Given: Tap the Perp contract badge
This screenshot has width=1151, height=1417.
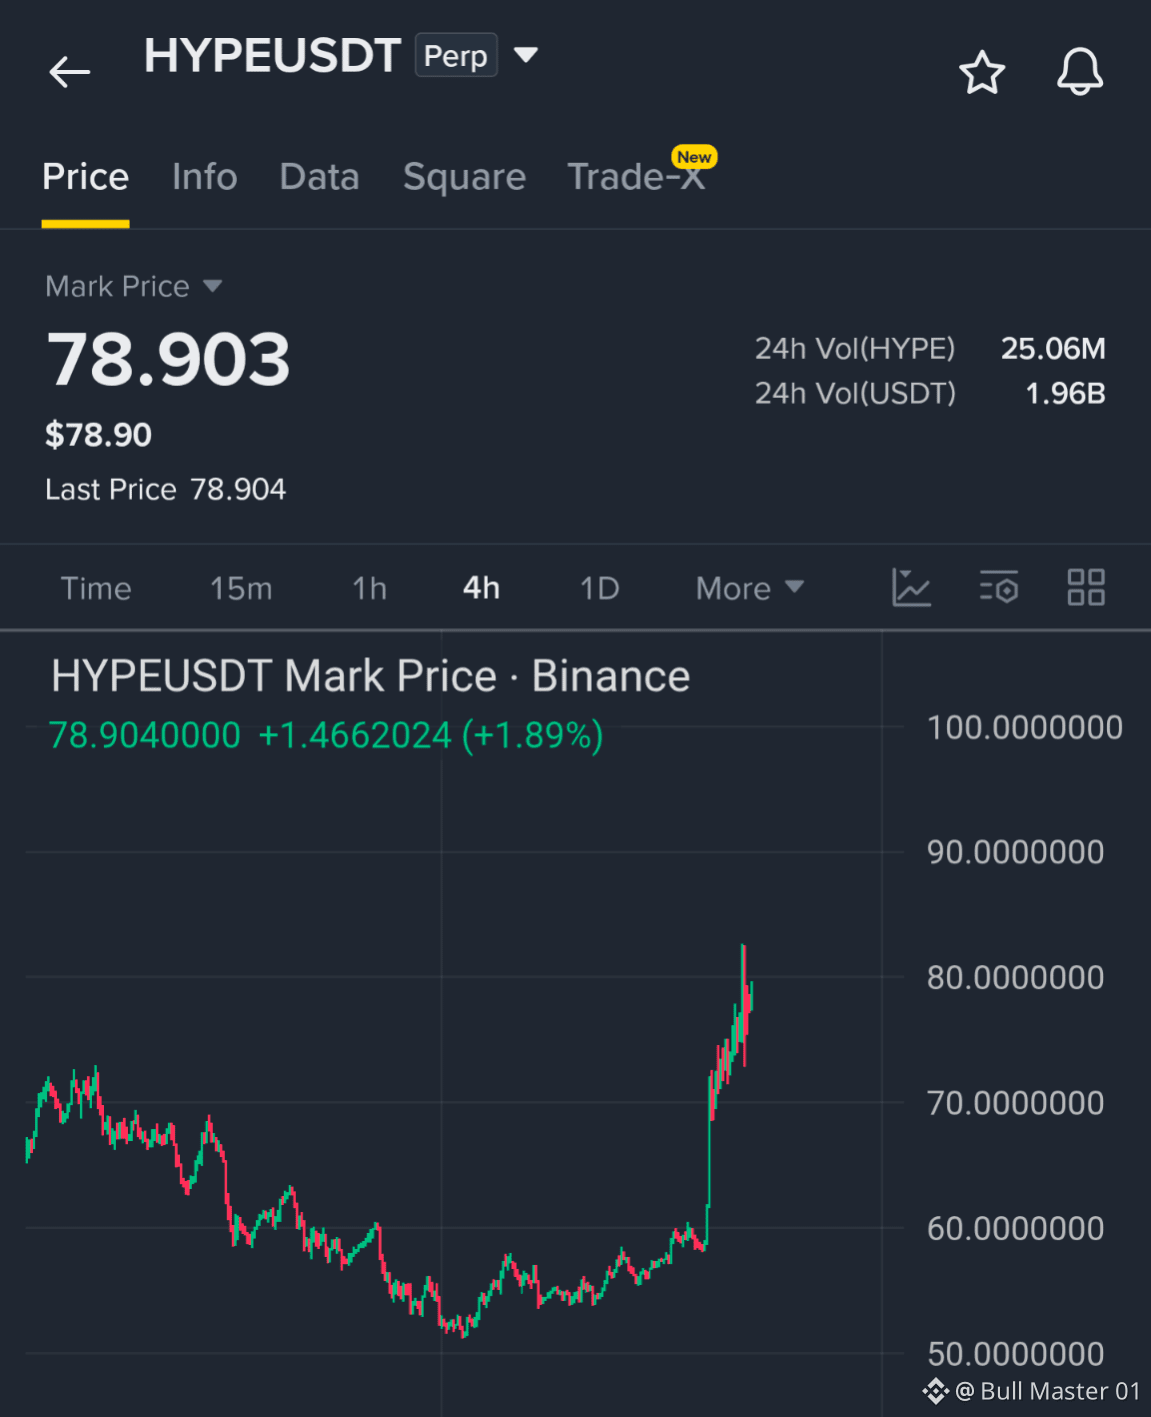Looking at the screenshot, I should pyautogui.click(x=456, y=56).
